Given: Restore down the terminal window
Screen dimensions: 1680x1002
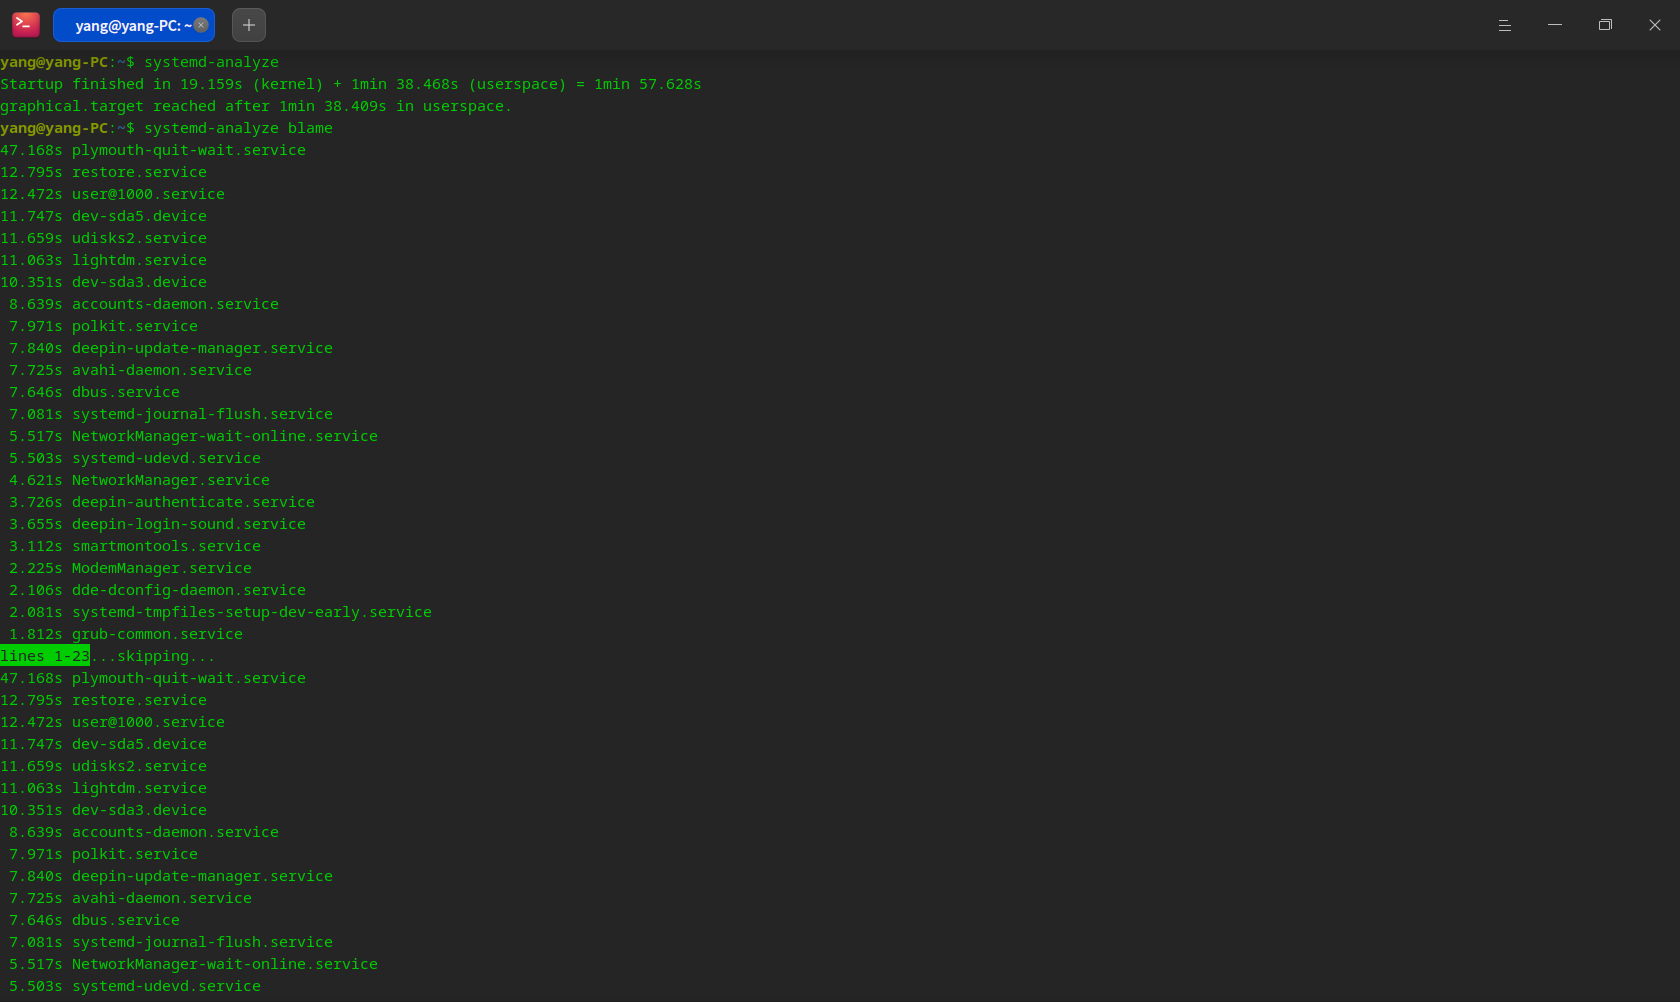Looking at the screenshot, I should pyautogui.click(x=1604, y=25).
